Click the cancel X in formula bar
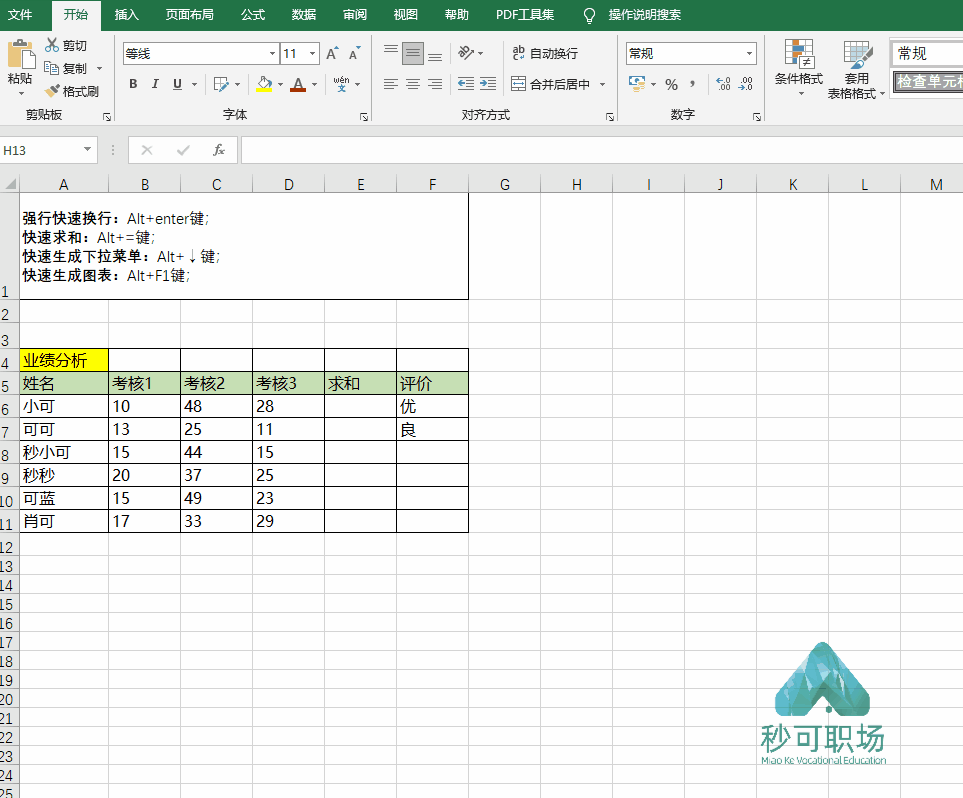The image size is (963, 798). coord(147,150)
